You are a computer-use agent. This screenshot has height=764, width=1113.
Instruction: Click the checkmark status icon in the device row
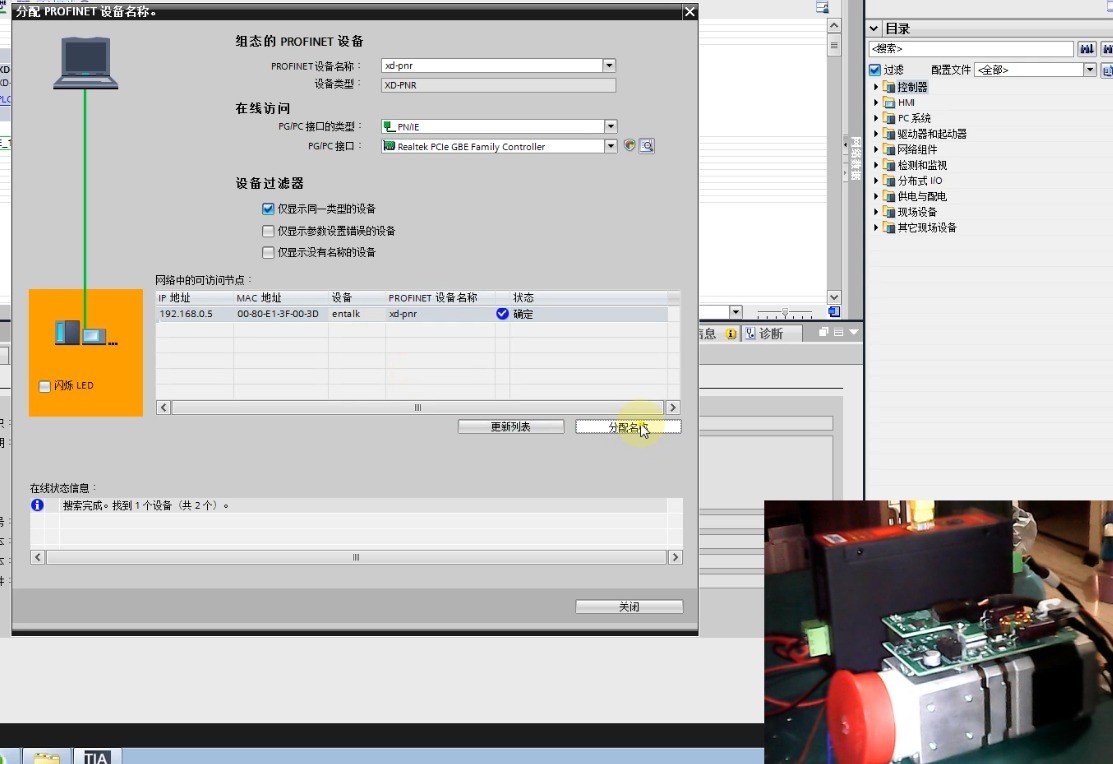pyautogui.click(x=502, y=314)
